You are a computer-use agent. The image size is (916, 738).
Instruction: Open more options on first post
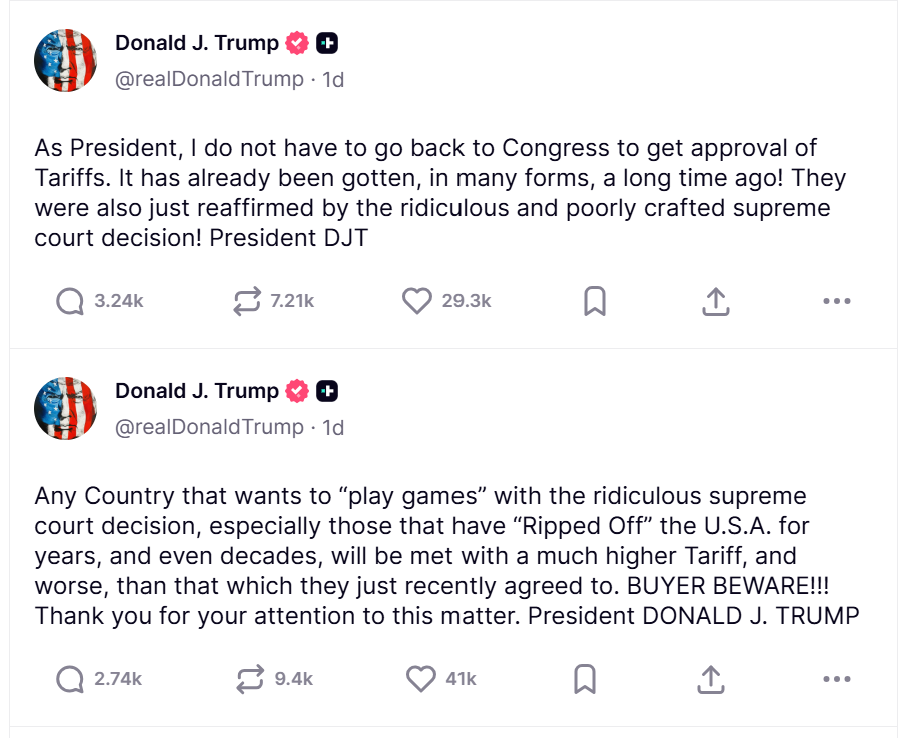(836, 301)
